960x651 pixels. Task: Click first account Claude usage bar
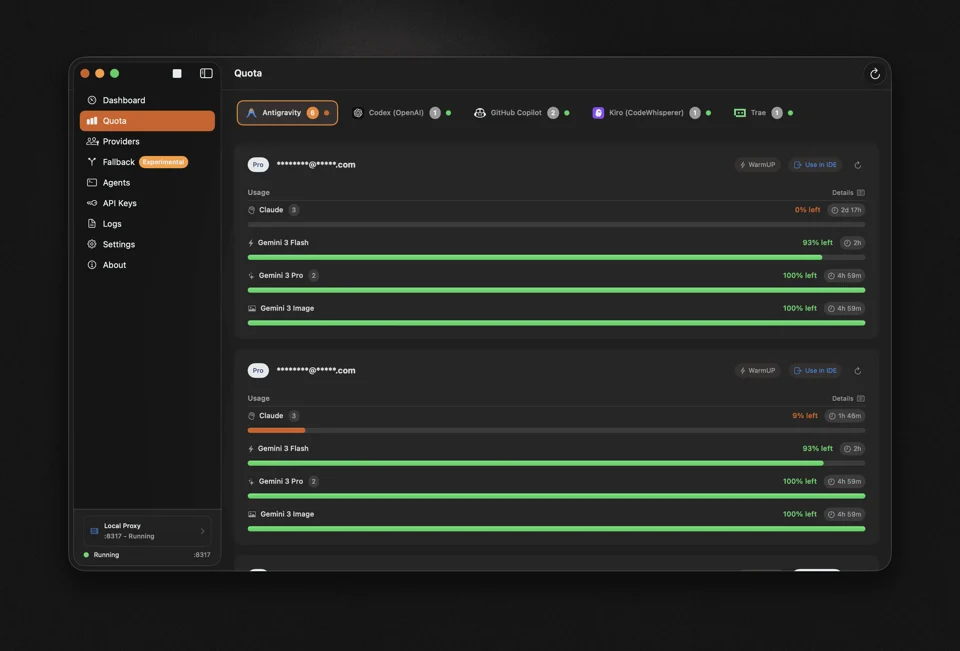(556, 225)
